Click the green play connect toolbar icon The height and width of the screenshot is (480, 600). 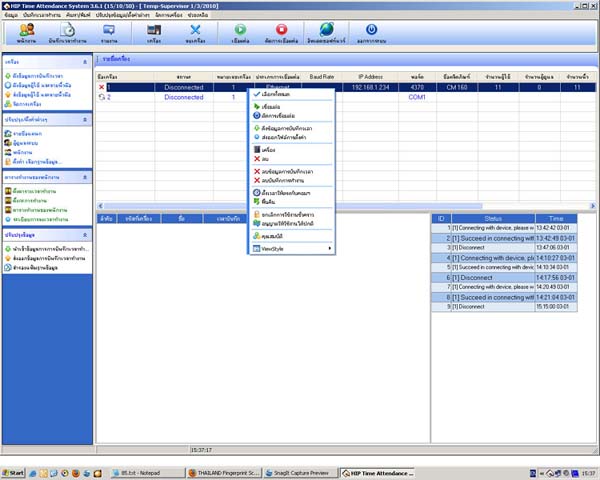[239, 32]
